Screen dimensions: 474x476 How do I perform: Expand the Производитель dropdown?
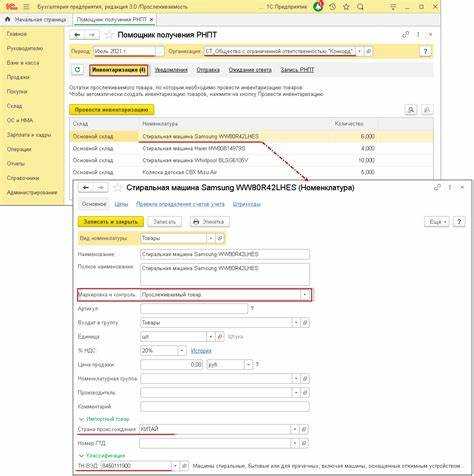pos(296,393)
